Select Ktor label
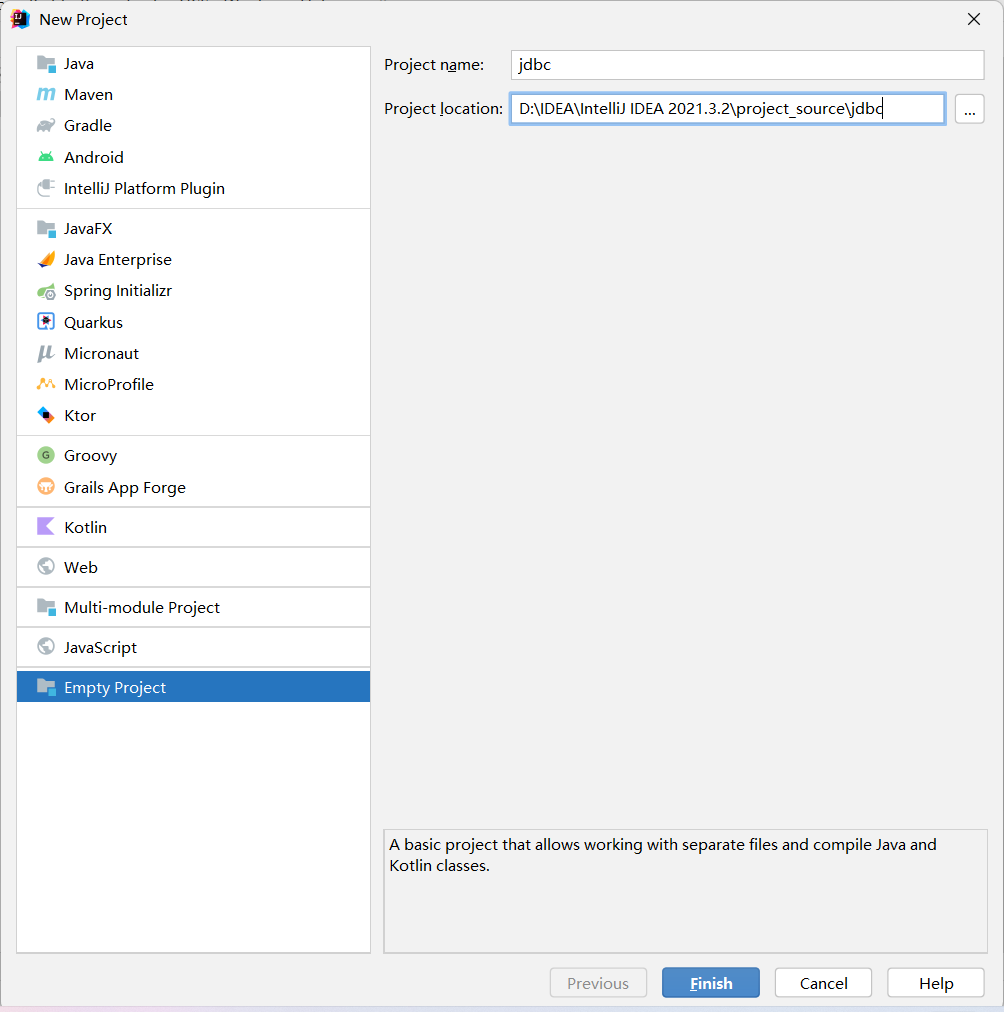1004x1012 pixels. pyautogui.click(x=80, y=416)
